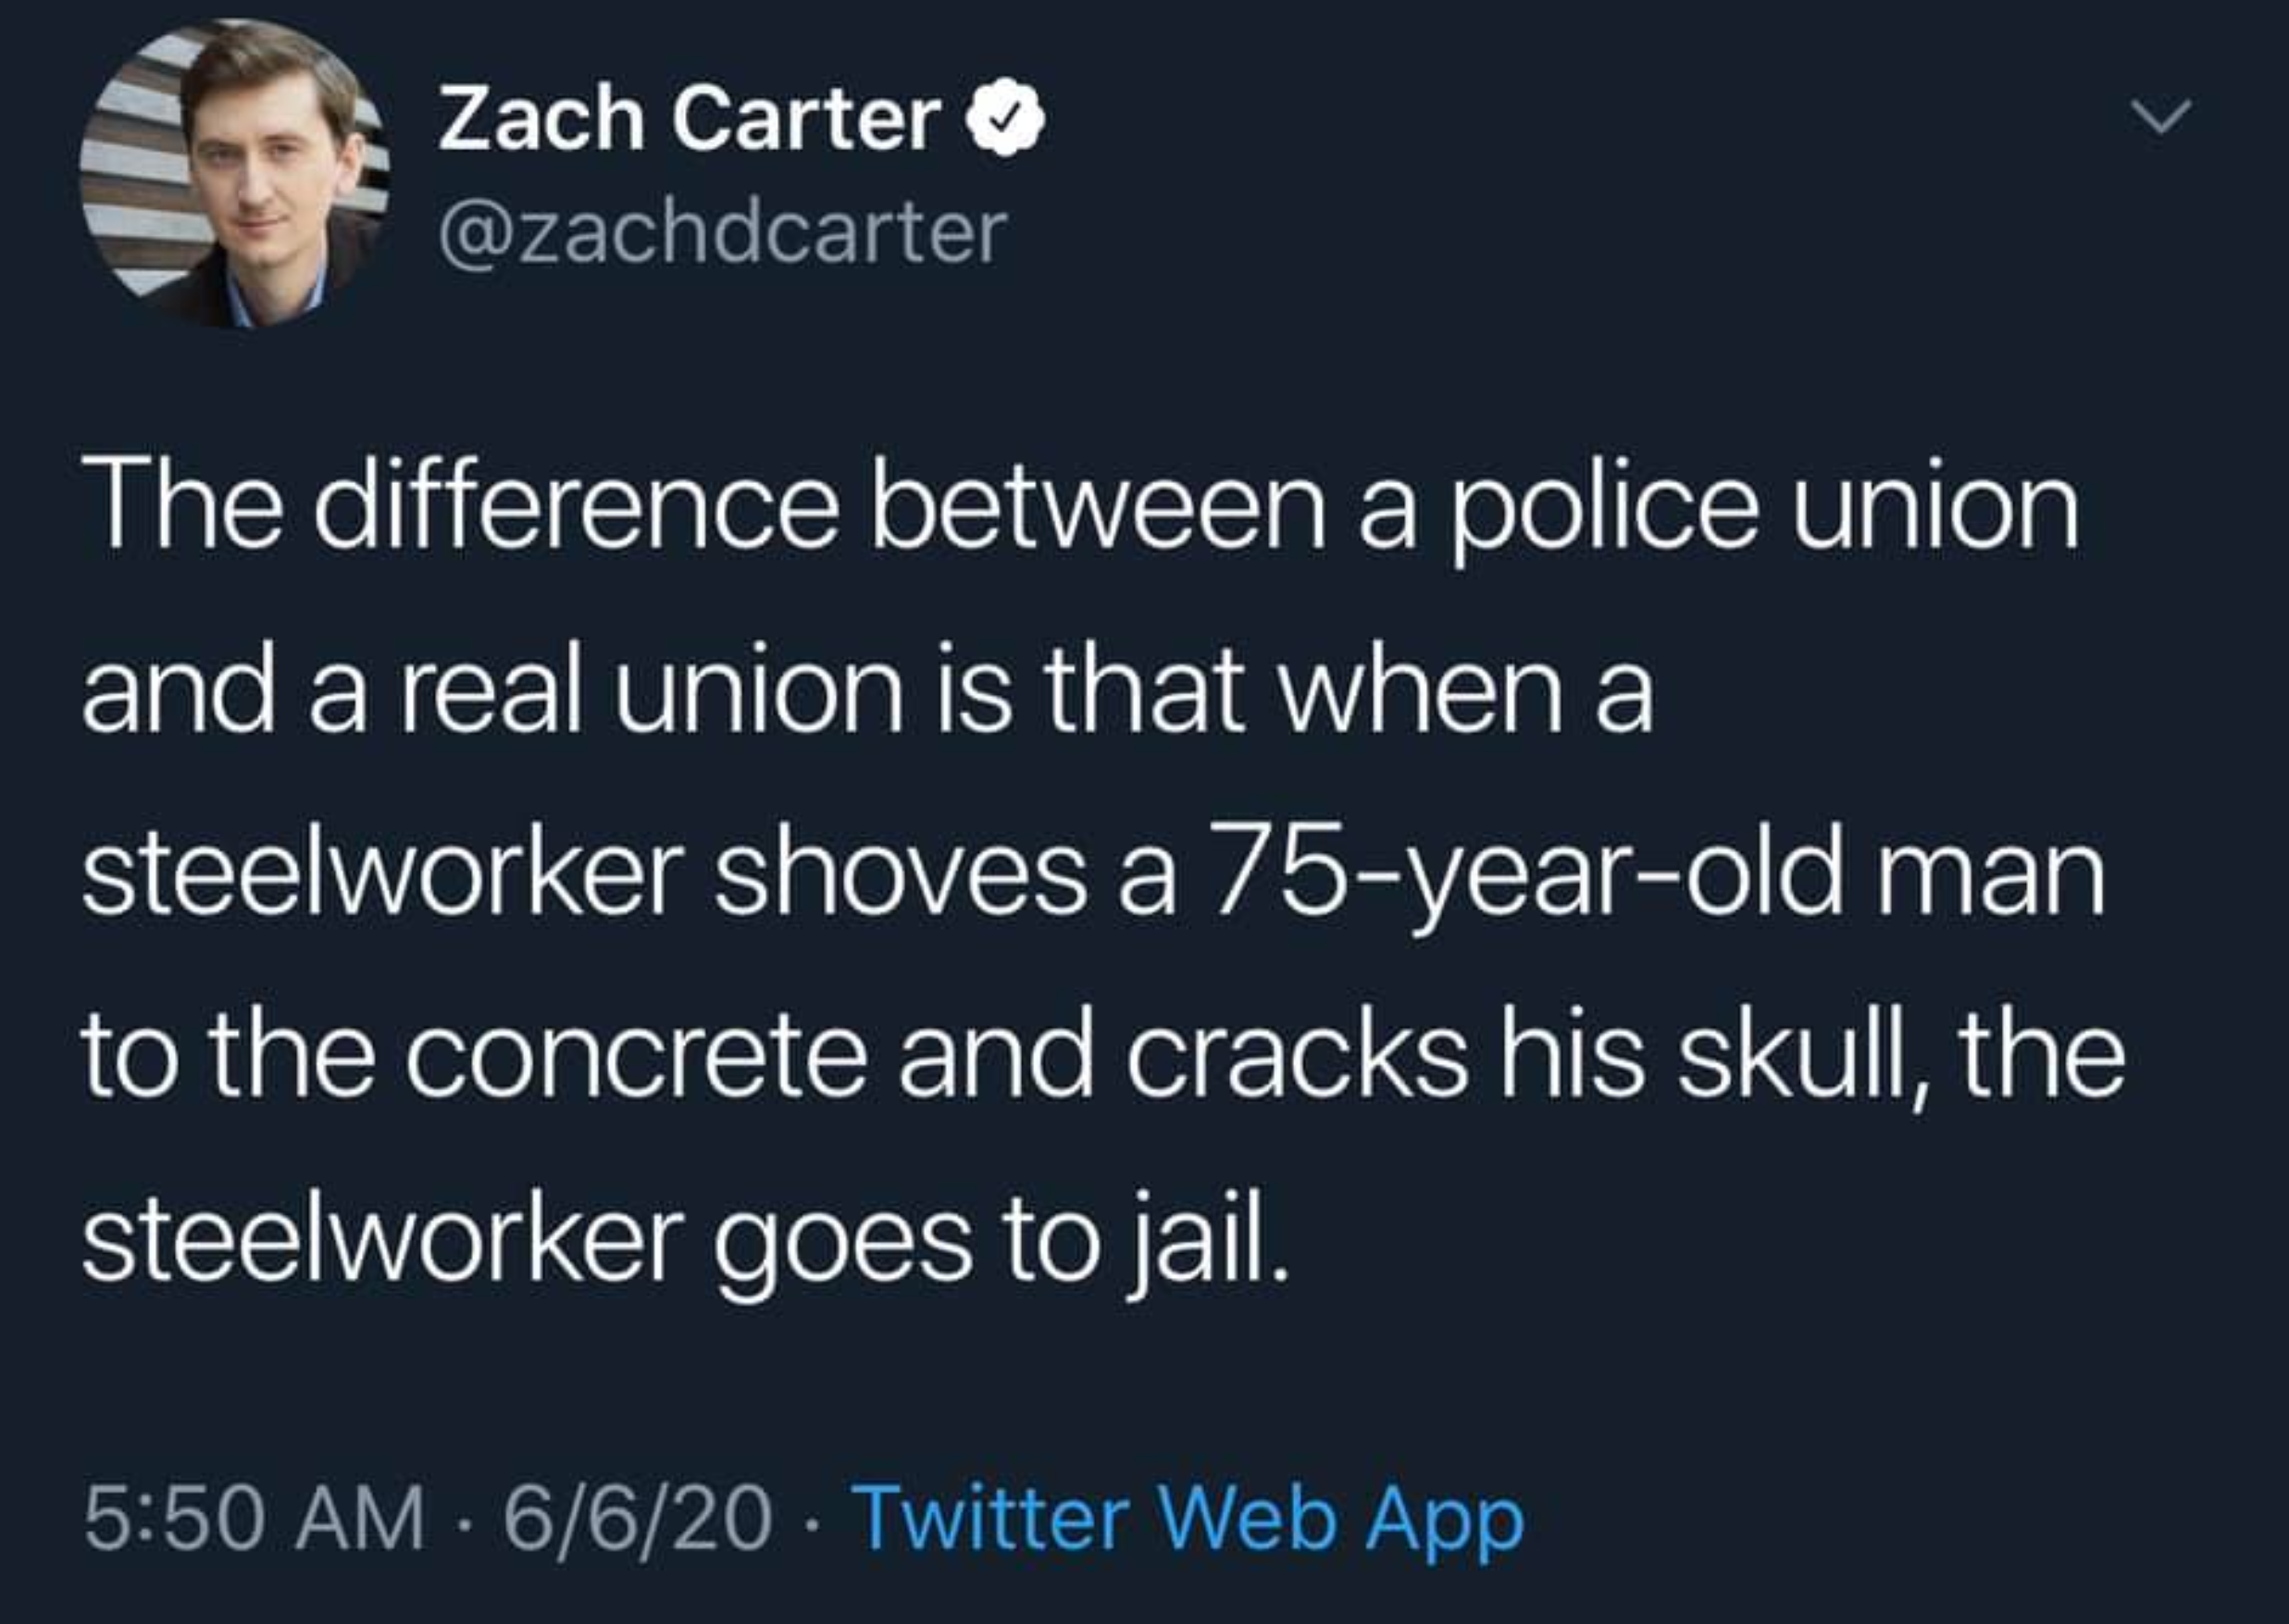This screenshot has width=2289, height=1624.
Task: Open the Zach Carter display name
Action: pos(689,120)
